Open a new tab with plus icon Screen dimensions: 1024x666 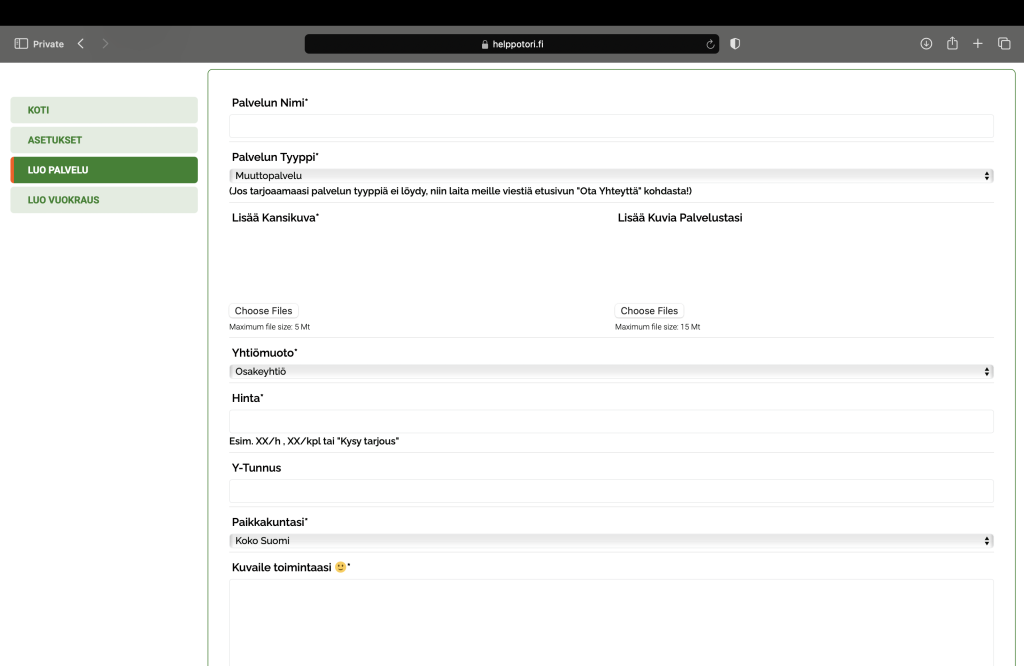(978, 44)
